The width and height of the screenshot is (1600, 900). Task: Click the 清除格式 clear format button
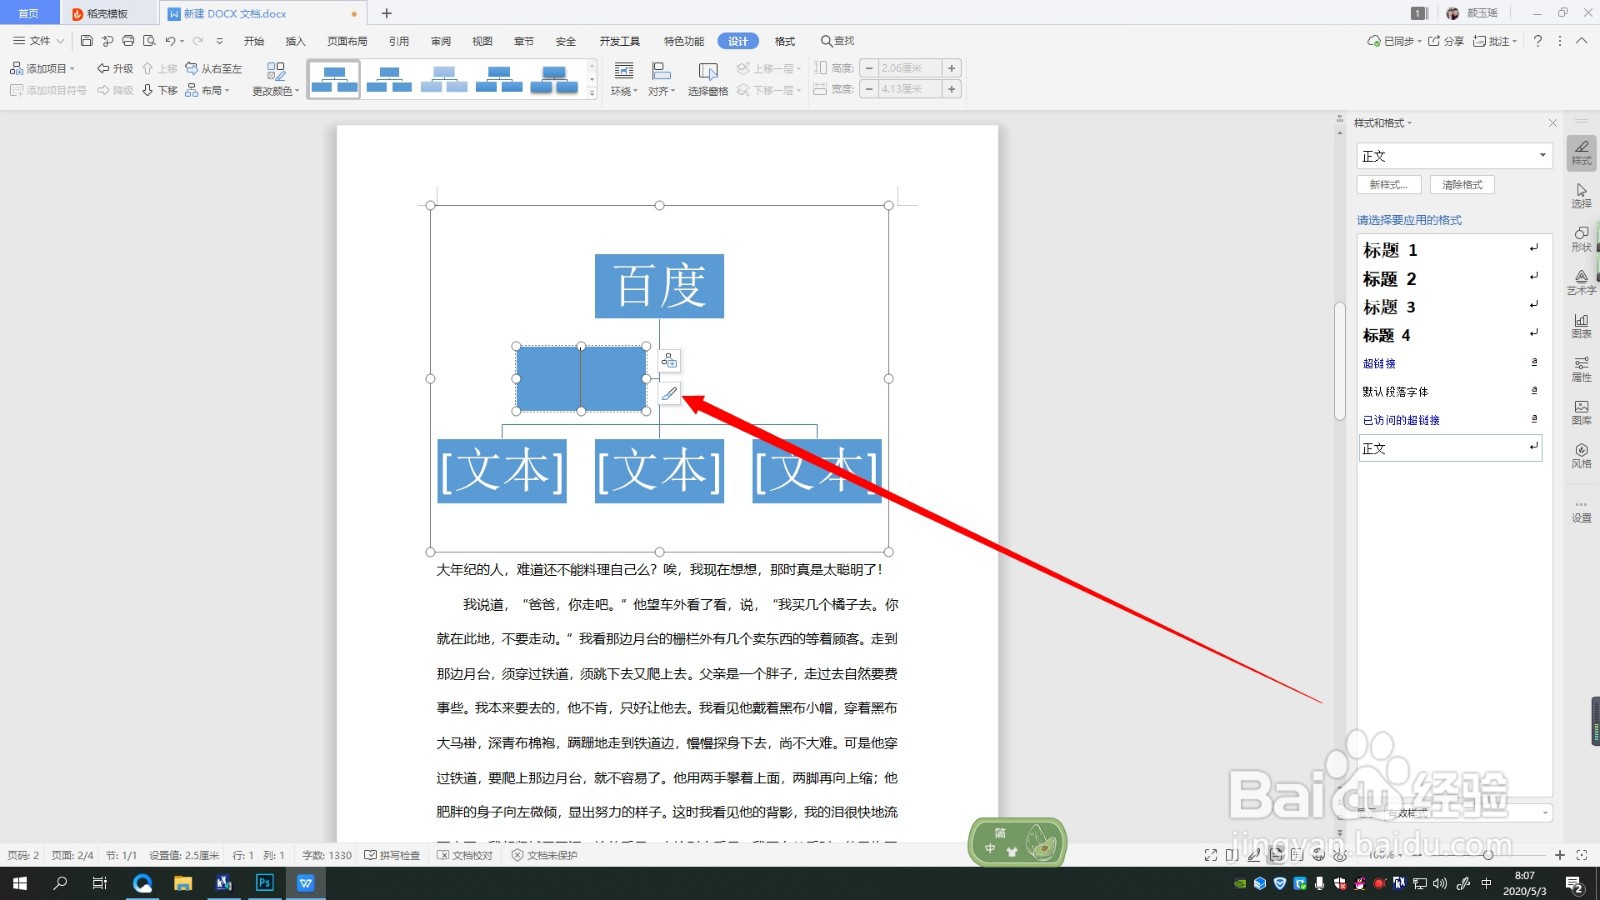click(x=1462, y=185)
